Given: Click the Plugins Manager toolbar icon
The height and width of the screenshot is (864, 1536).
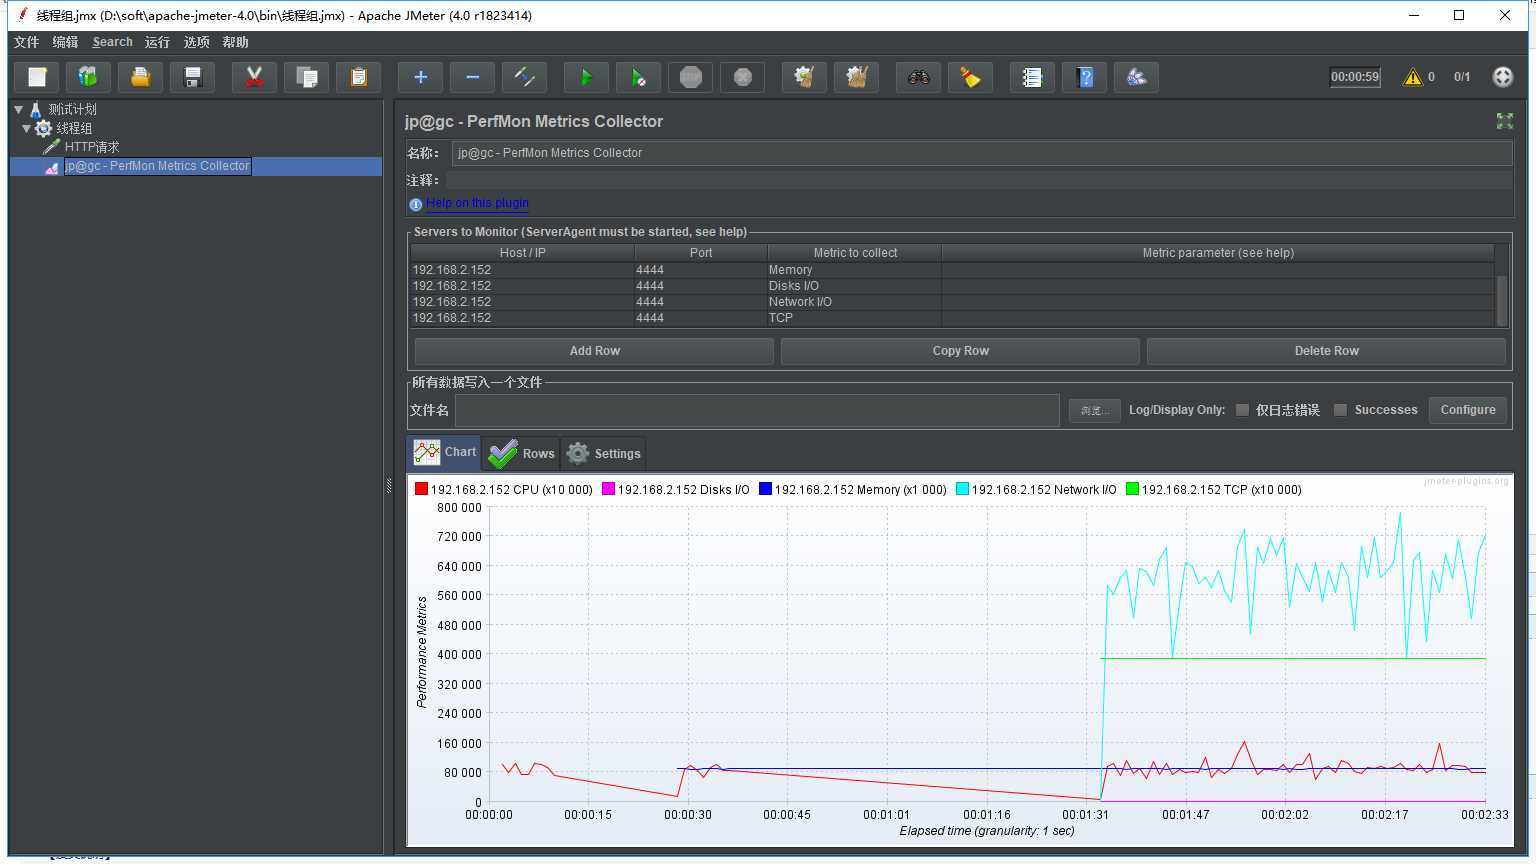Looking at the screenshot, I should click(1136, 77).
